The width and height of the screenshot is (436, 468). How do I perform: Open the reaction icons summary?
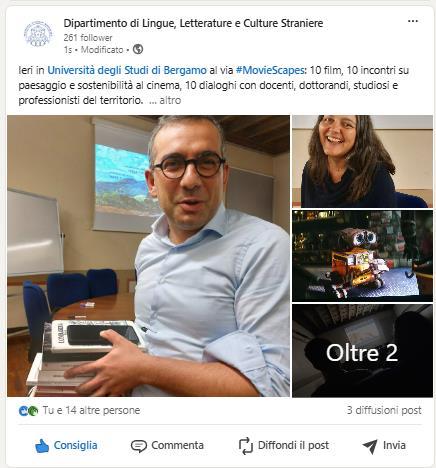click(x=28, y=411)
